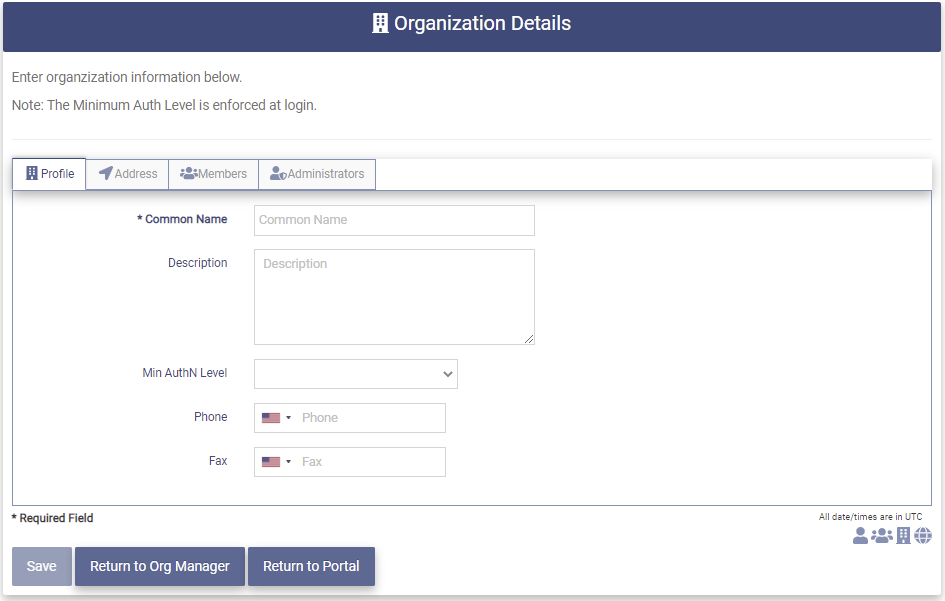945x601 pixels.
Task: Switch to the Address tab
Action: point(127,174)
